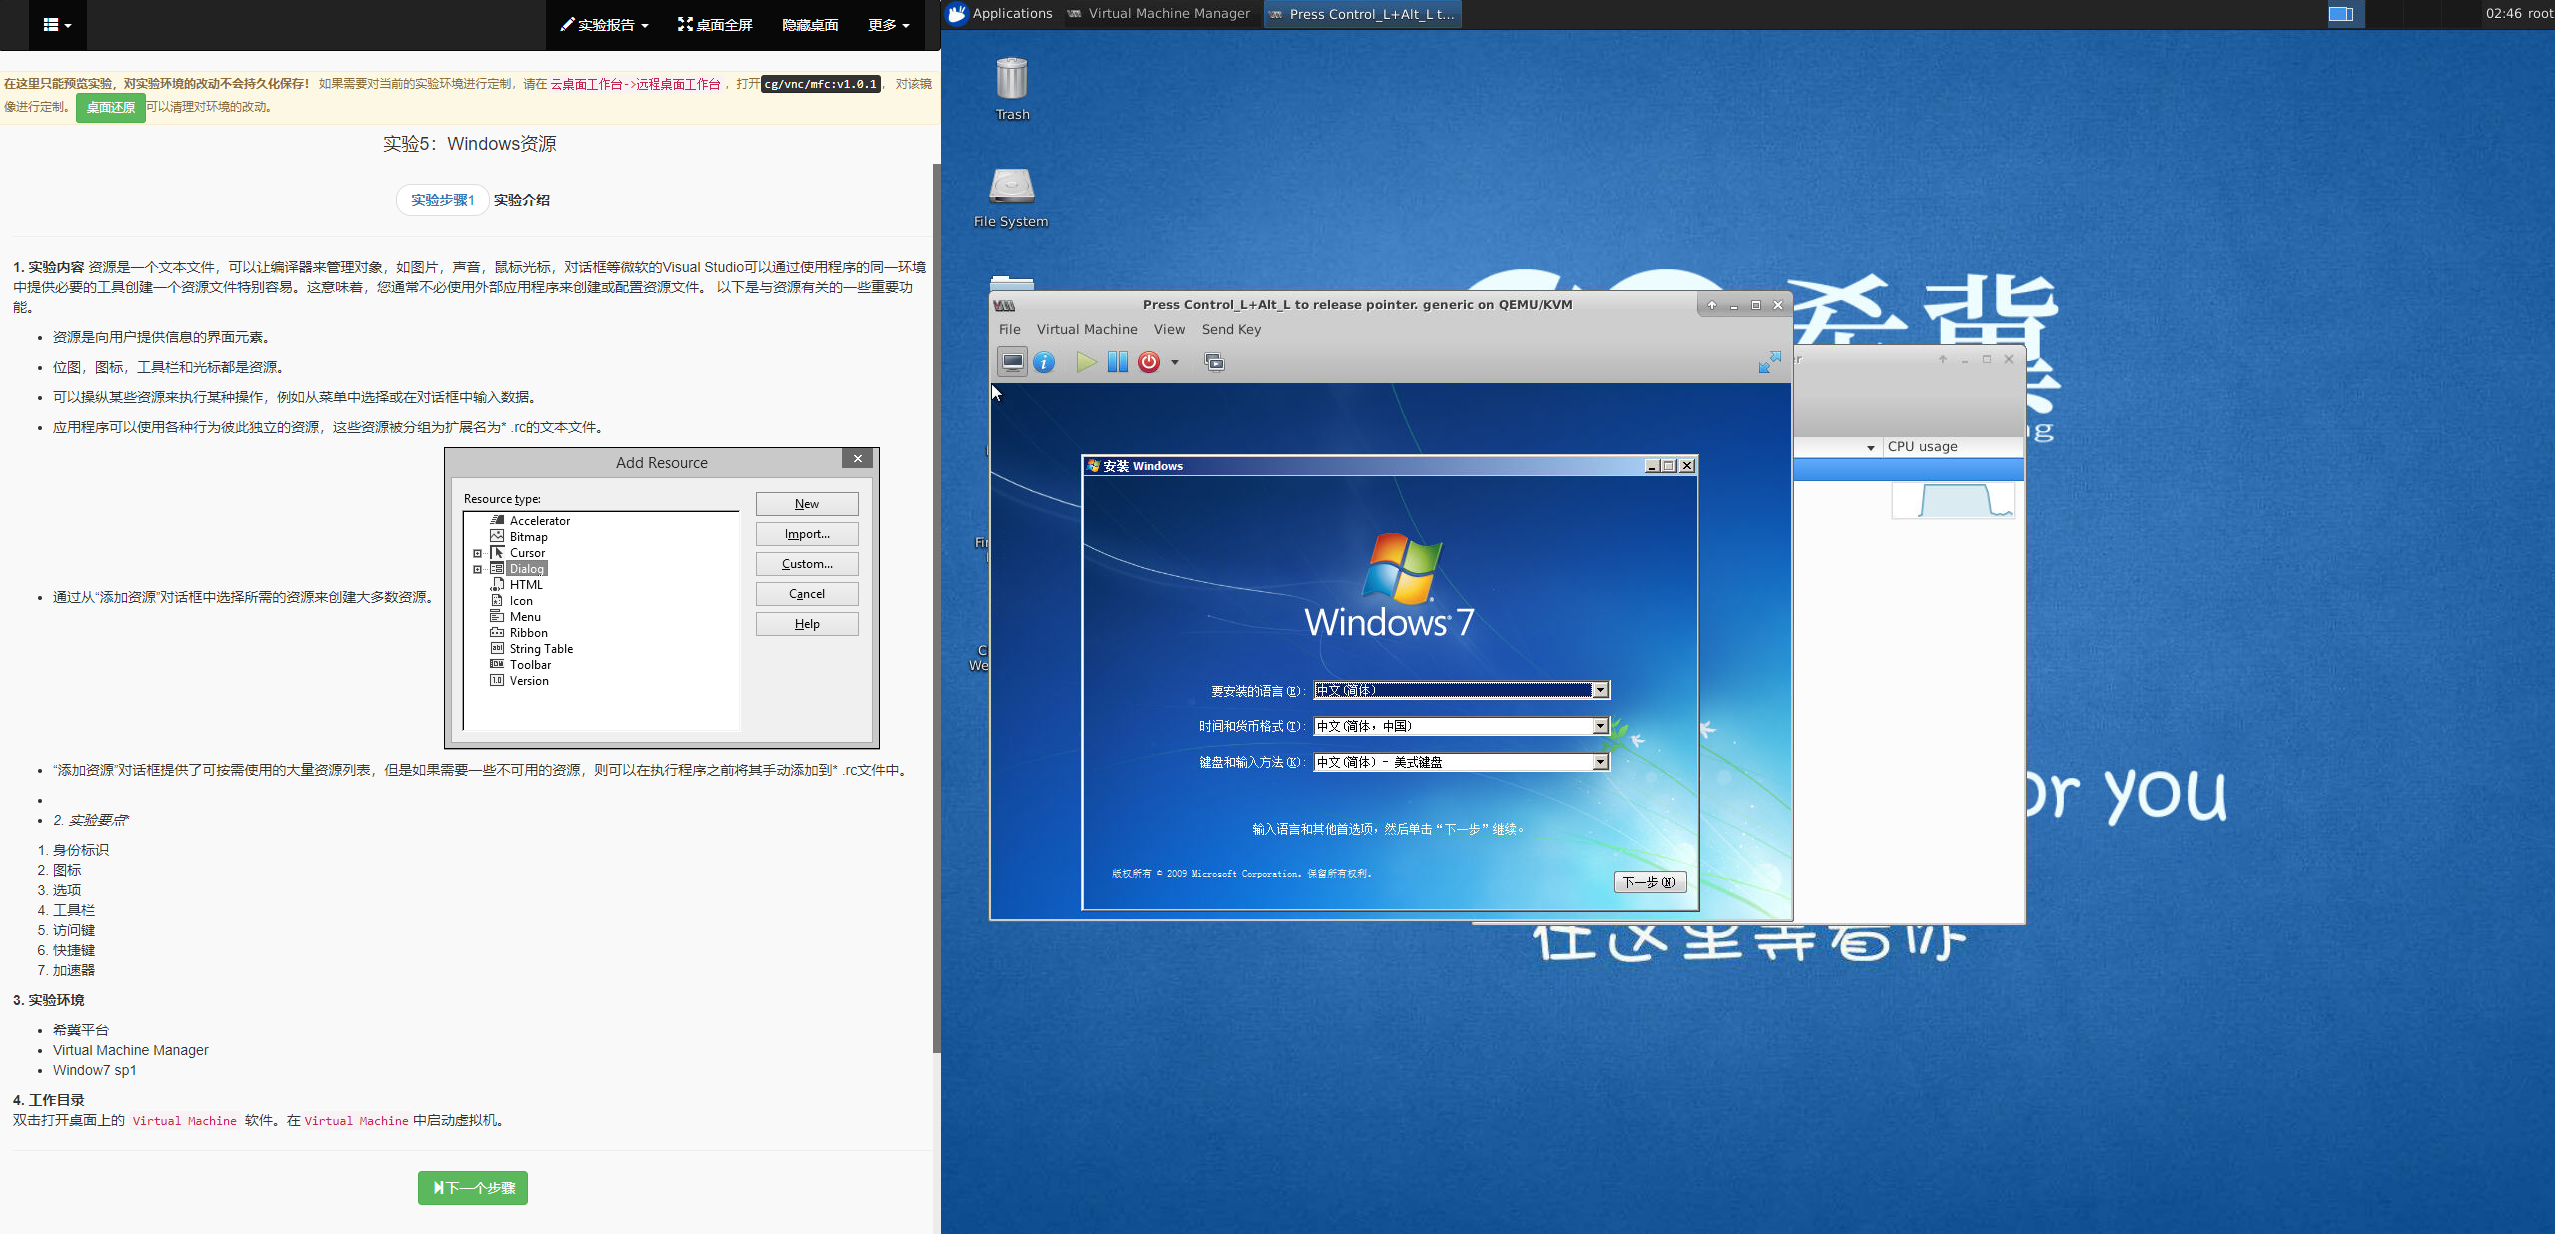Click the green 桌面还原 button
Screen dimensions: 2555x1234
pos(110,107)
